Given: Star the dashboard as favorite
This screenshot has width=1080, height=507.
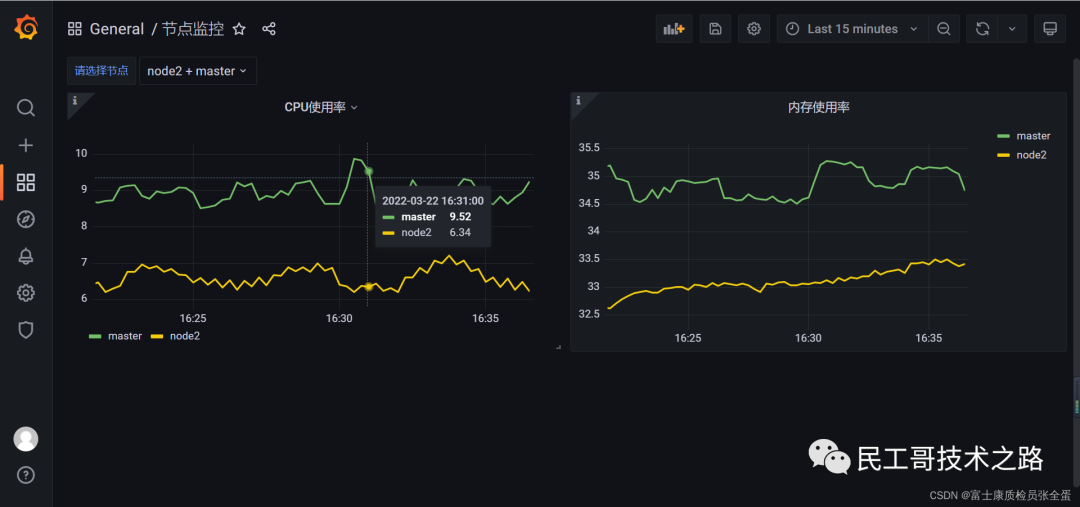Looking at the screenshot, I should click(239, 29).
